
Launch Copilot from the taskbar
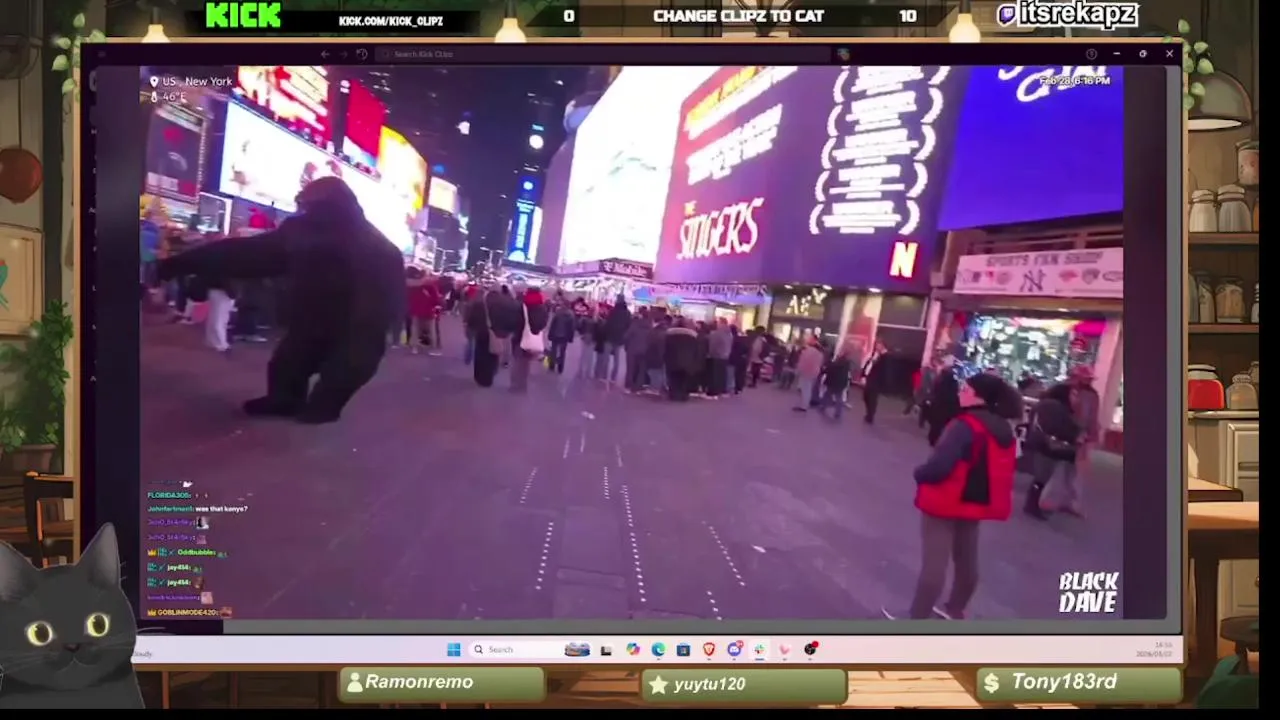click(x=632, y=650)
